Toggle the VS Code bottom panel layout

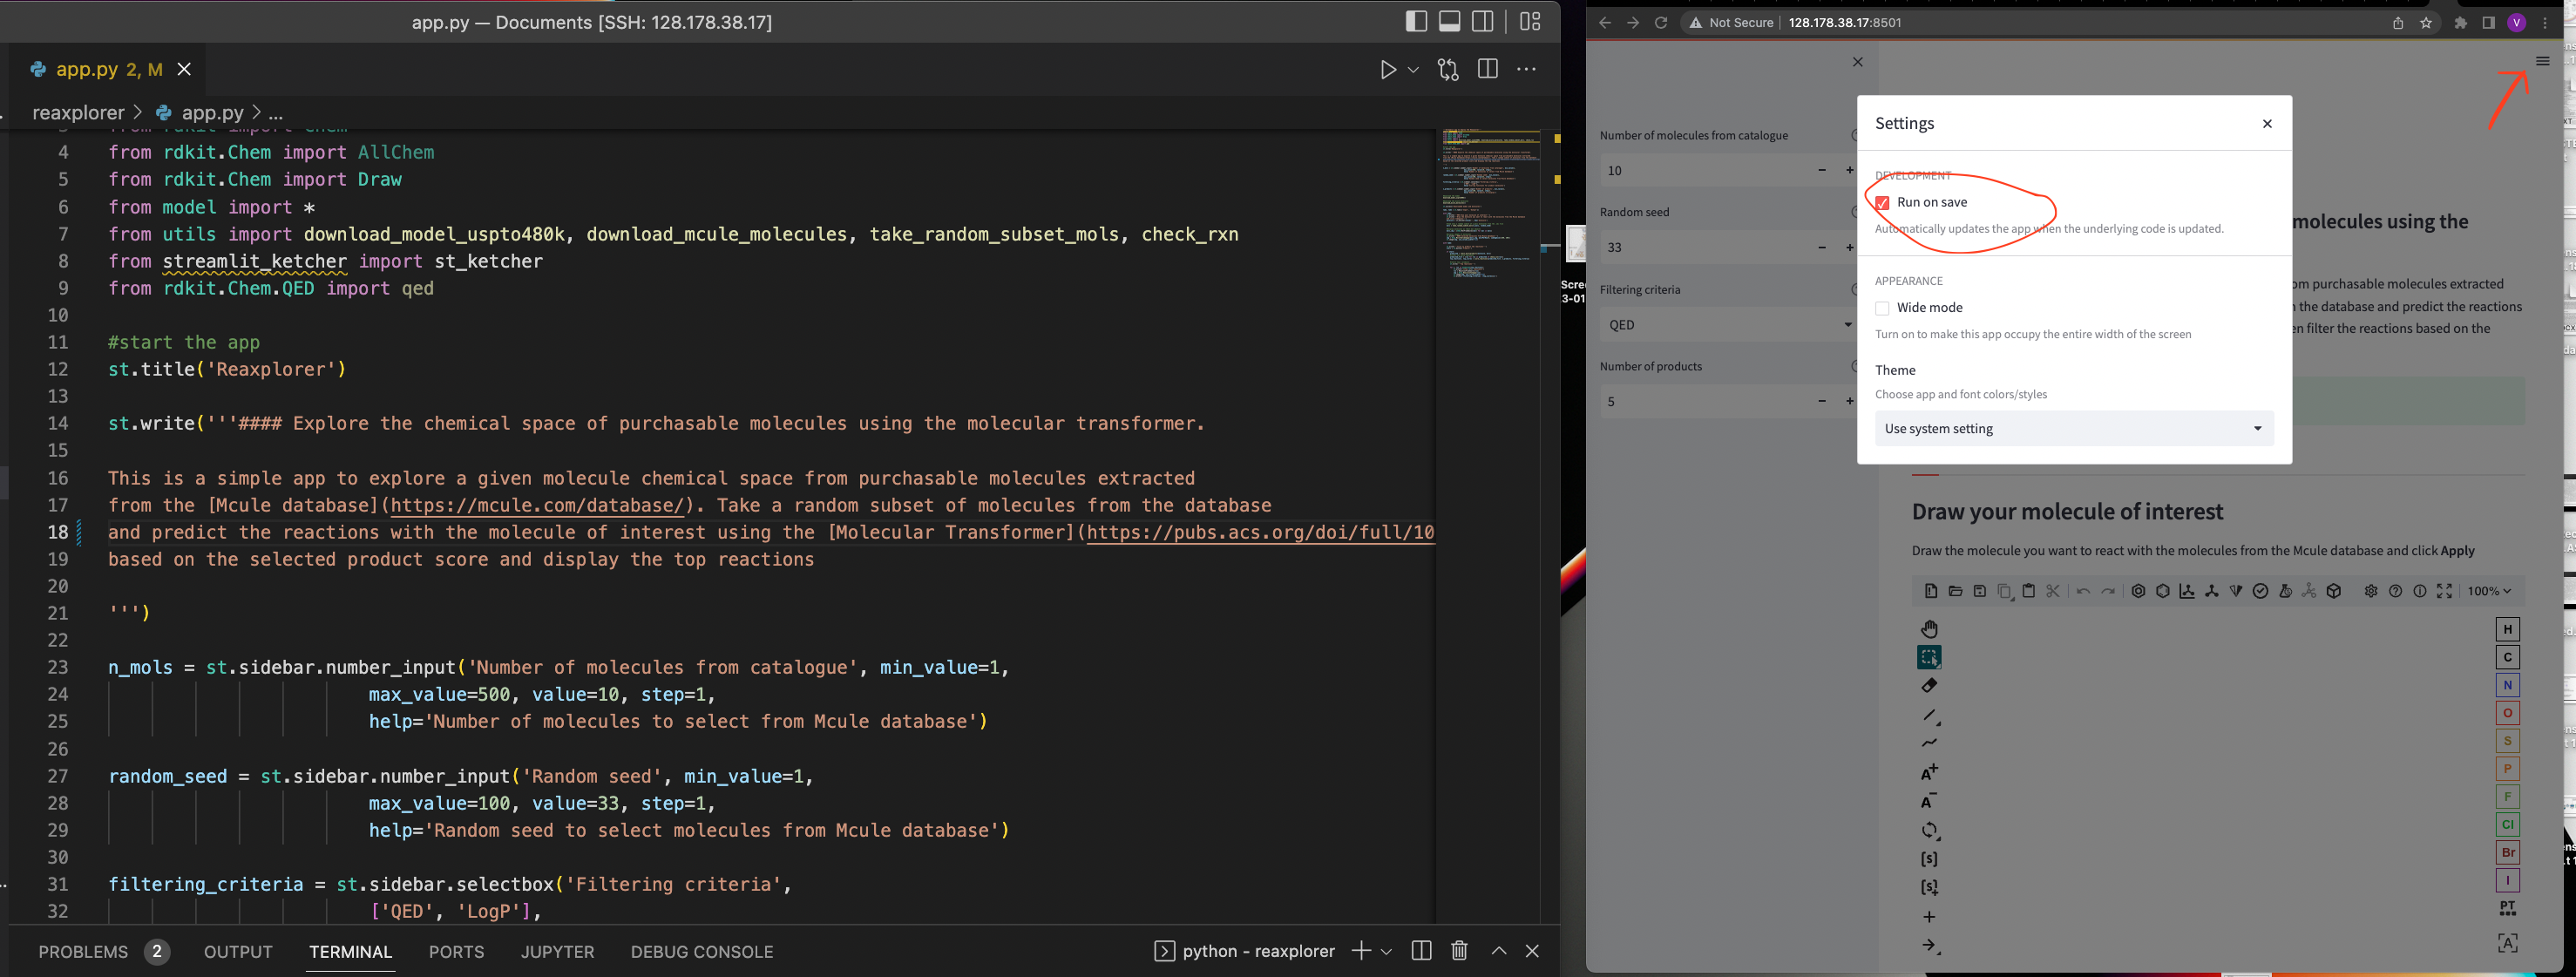(x=1449, y=22)
